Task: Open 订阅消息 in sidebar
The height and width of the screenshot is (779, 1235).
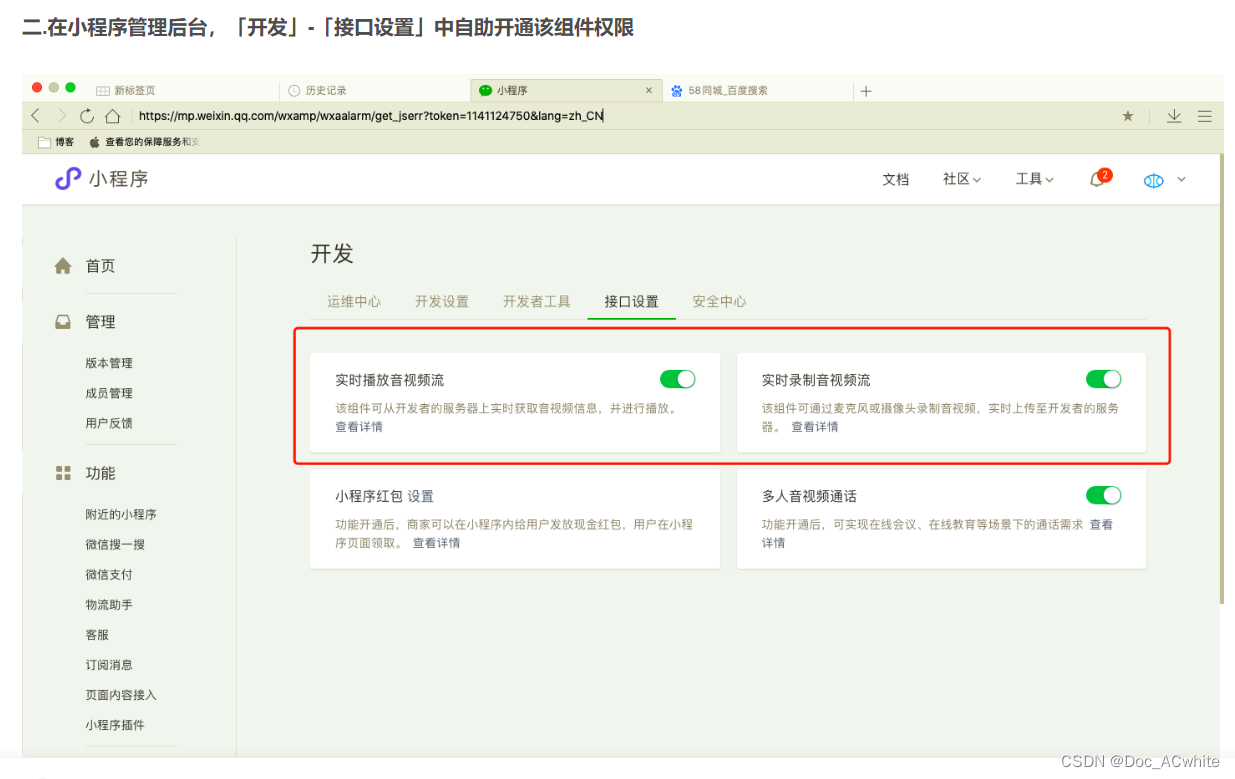Action: [x=109, y=664]
